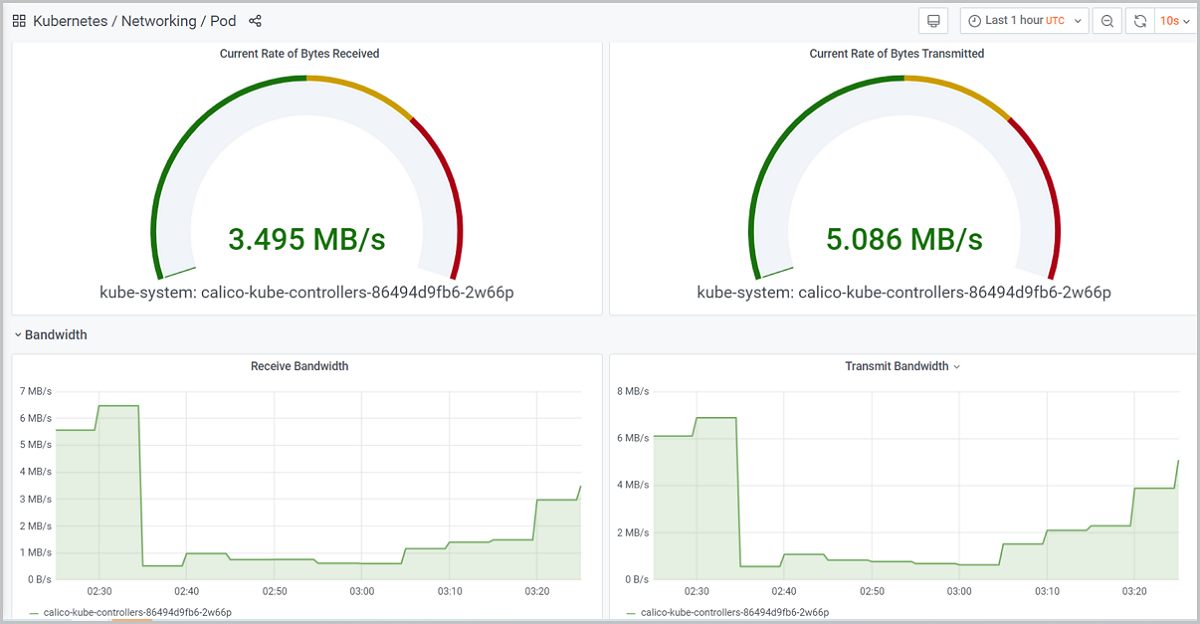This screenshot has width=1200, height=624.
Task: Click the 3.495 MB/s gauge value
Action: point(306,240)
